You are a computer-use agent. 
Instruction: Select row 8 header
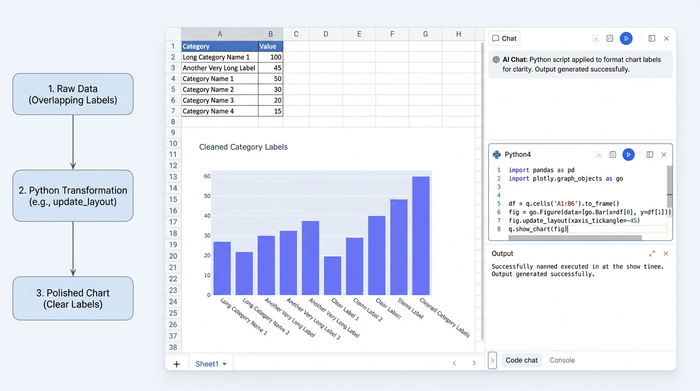pyautogui.click(x=173, y=122)
